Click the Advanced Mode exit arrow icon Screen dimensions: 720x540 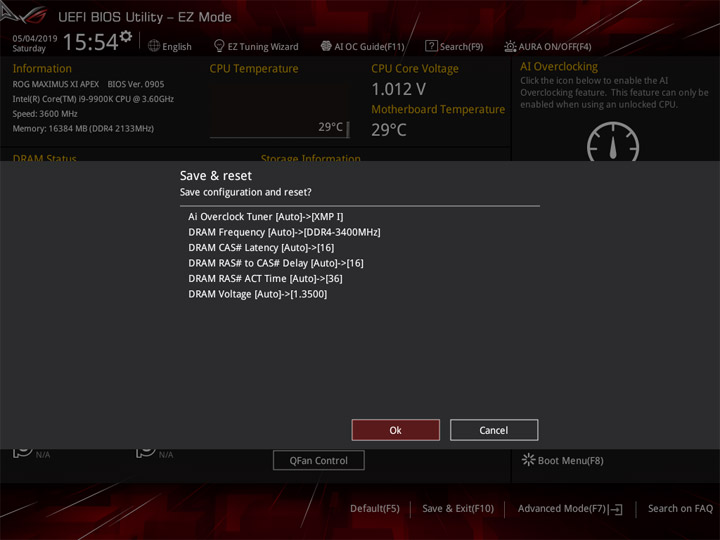616,509
